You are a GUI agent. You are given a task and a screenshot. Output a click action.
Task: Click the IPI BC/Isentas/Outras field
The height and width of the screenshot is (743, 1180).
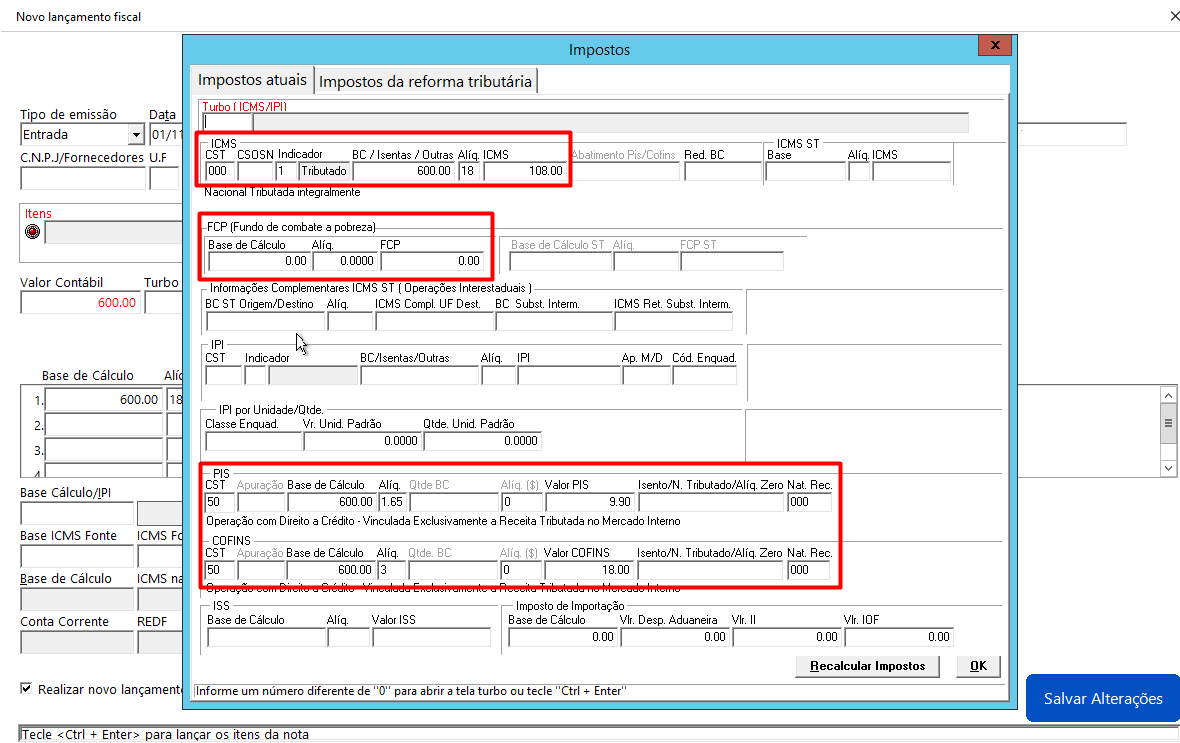(x=419, y=375)
